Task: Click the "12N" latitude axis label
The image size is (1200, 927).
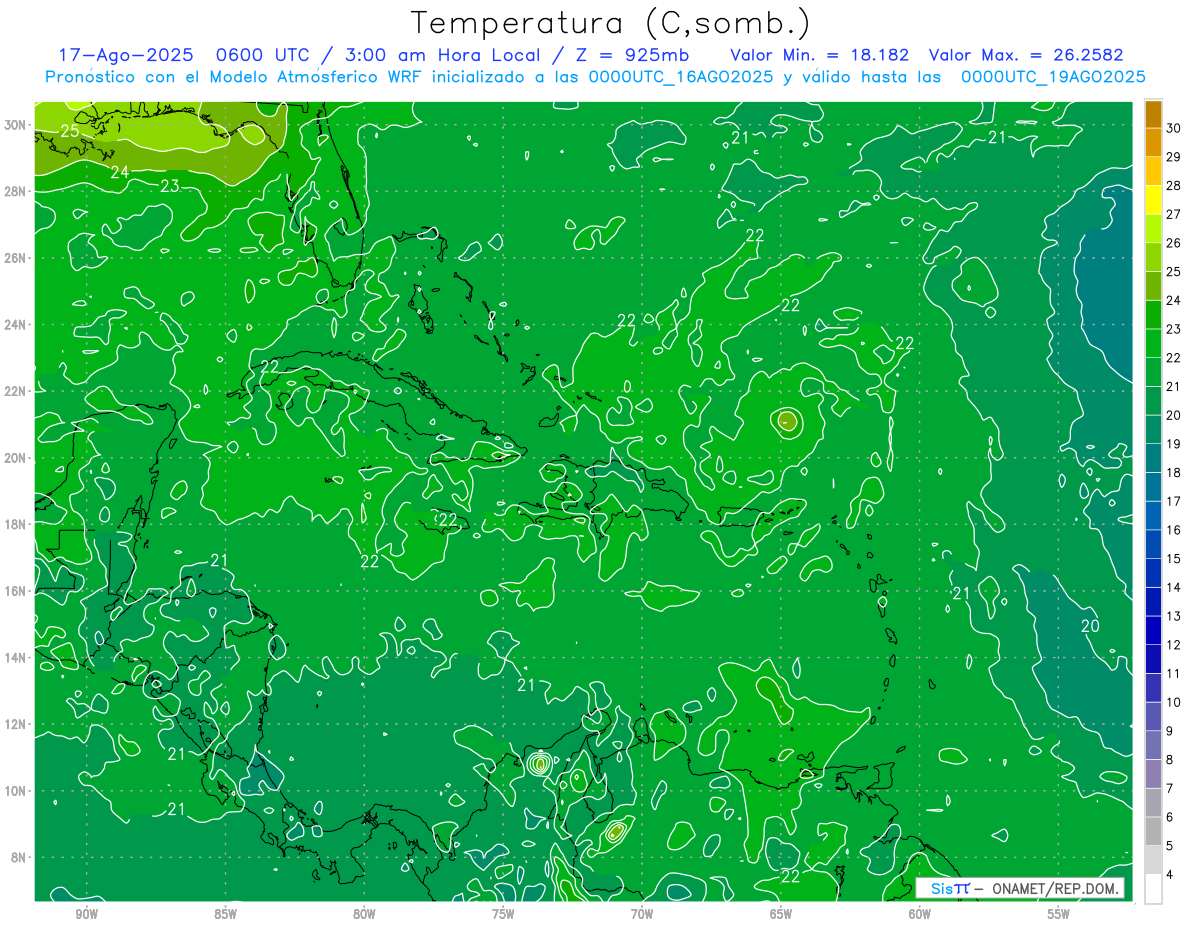Action: 15,724
